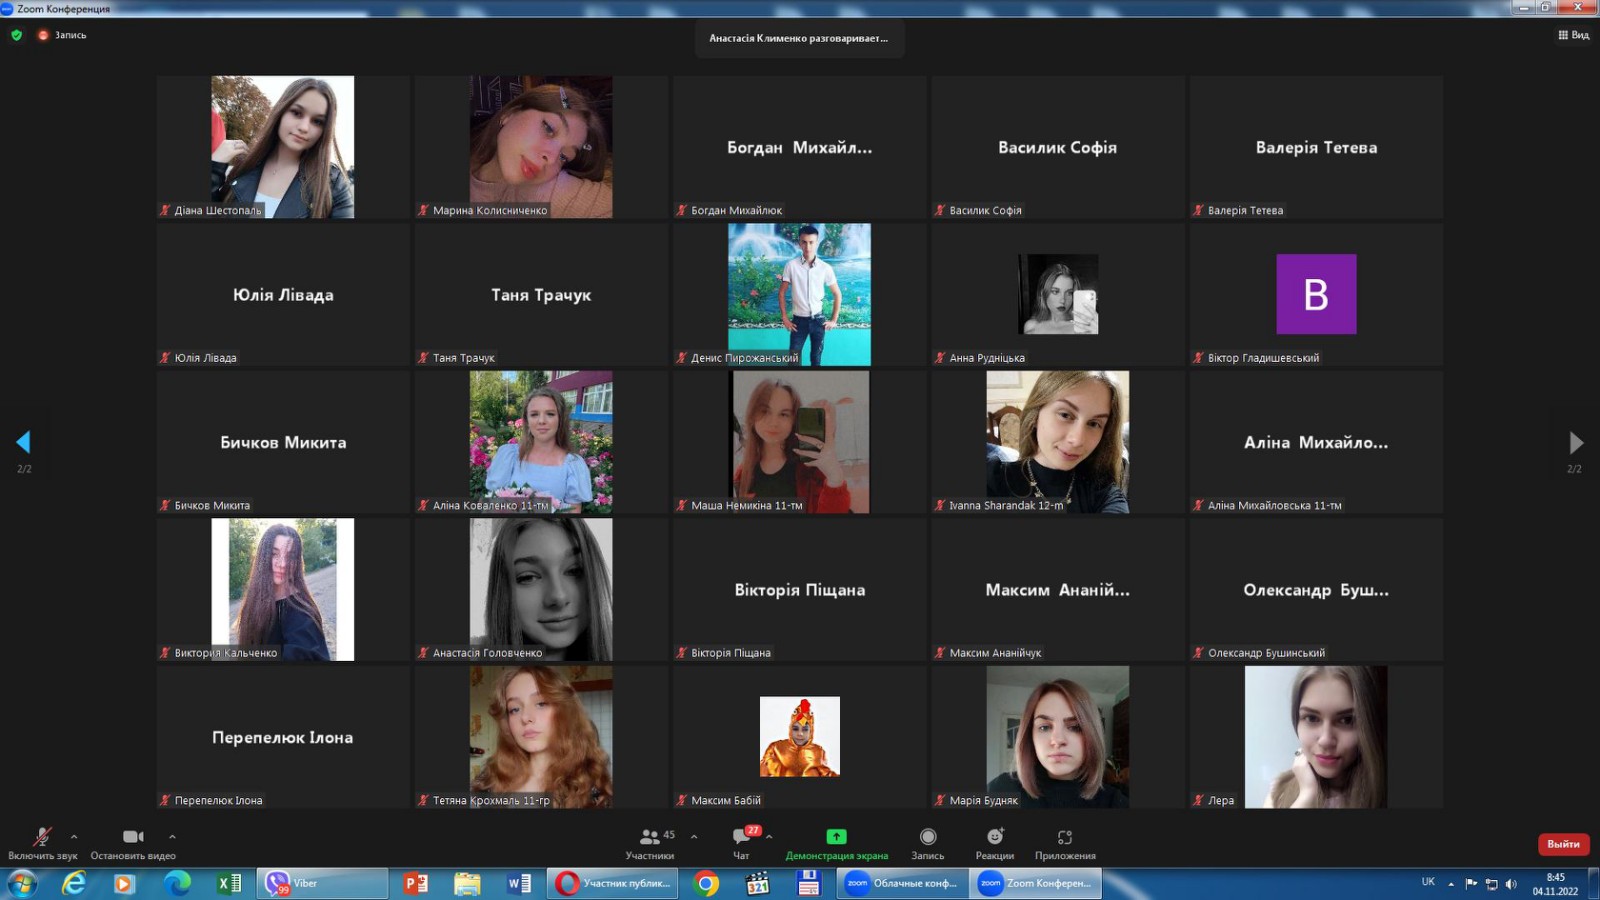This screenshot has height=900, width=1600.
Task: Open the Chat icon with 27 badge
Action: (x=741, y=837)
